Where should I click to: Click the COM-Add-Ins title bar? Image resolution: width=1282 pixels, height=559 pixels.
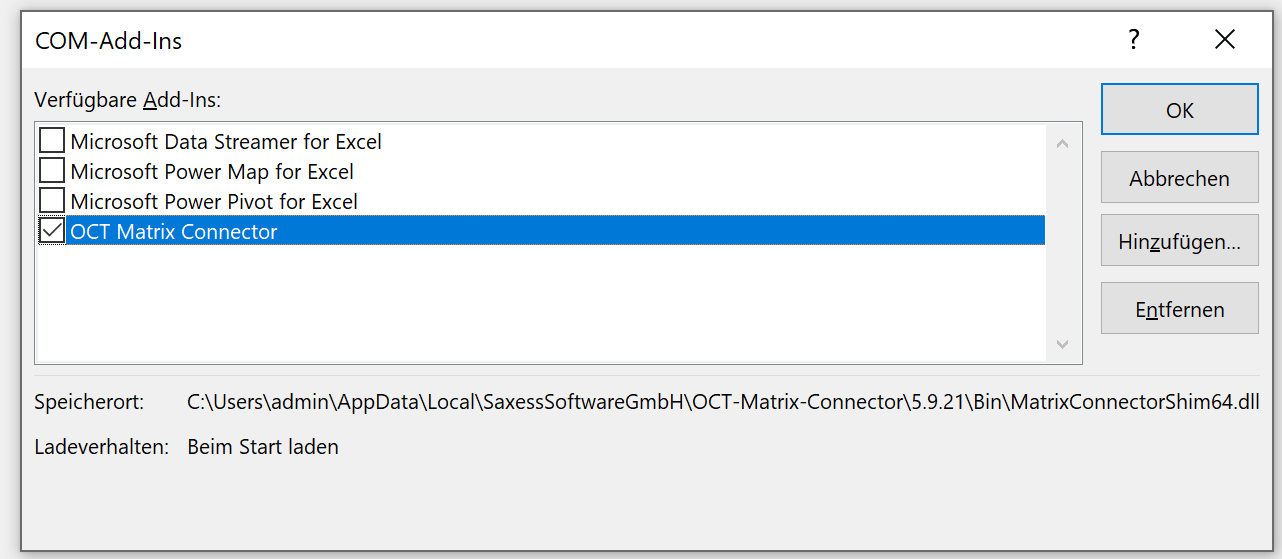click(x=500, y=40)
